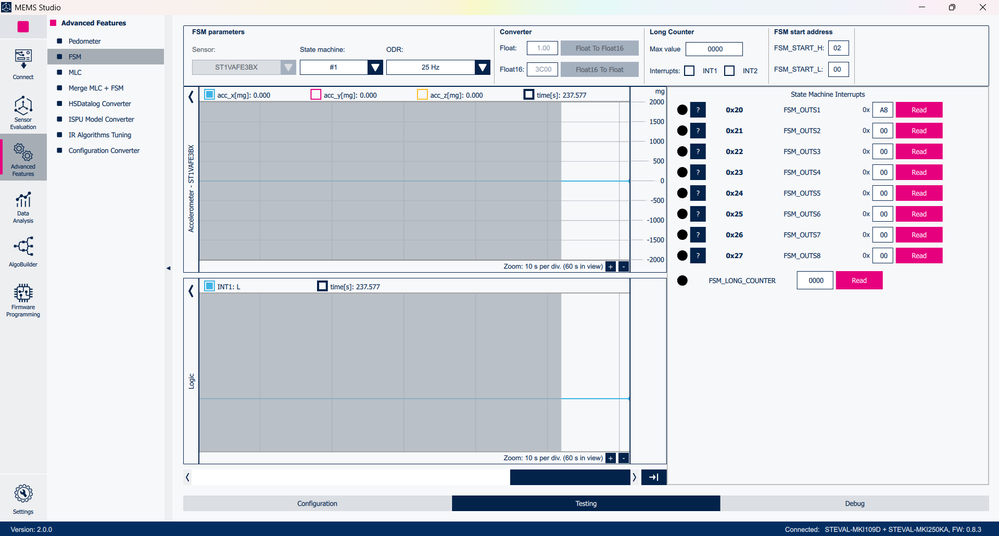
Task: Read FSM_OUTS5 register
Action: point(919,193)
